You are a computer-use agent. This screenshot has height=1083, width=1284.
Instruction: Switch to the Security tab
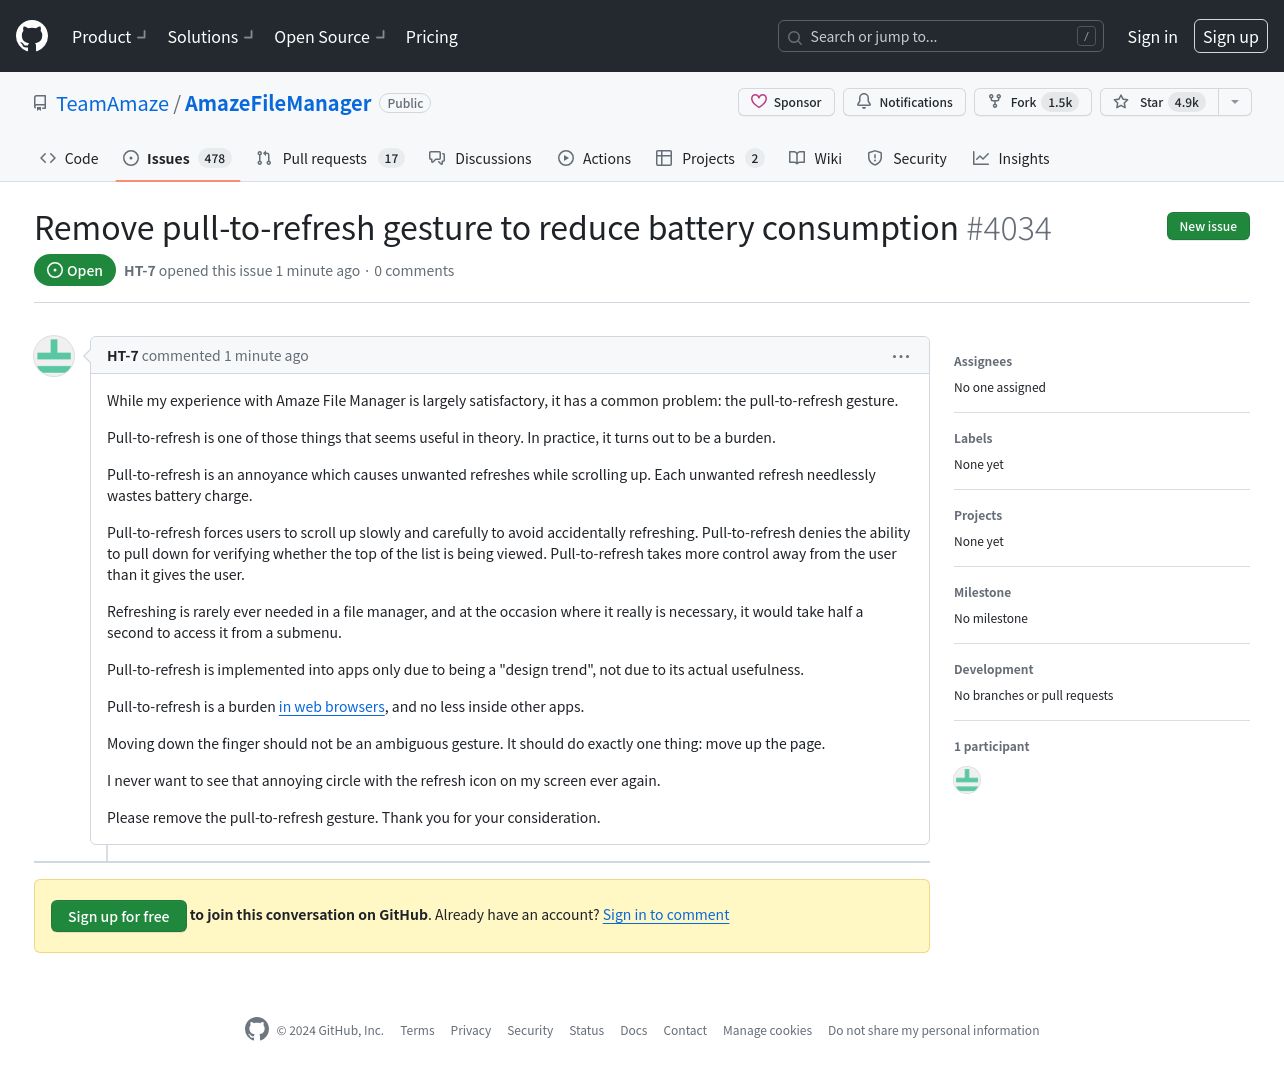(x=907, y=158)
